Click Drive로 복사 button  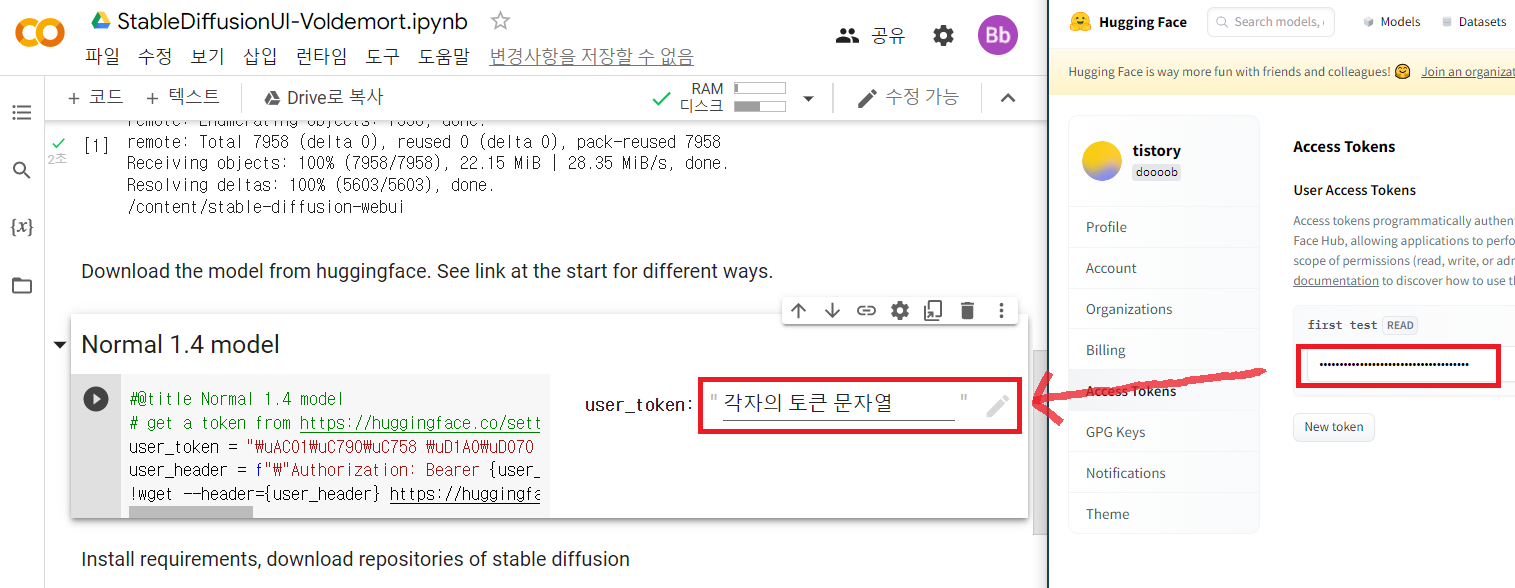coord(323,97)
